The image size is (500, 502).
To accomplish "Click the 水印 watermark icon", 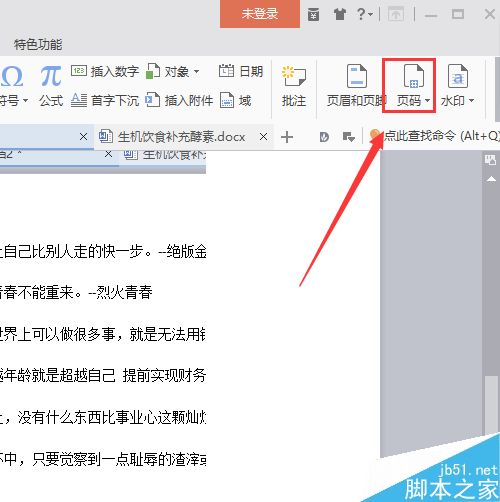I will (458, 76).
